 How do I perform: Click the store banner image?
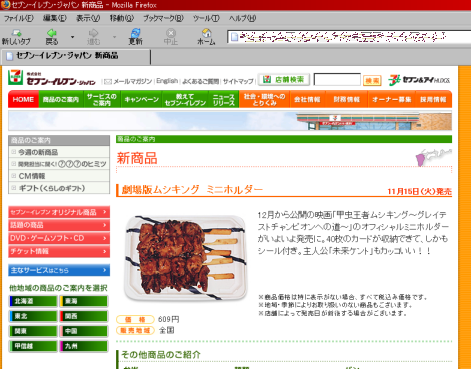[x=230, y=121]
